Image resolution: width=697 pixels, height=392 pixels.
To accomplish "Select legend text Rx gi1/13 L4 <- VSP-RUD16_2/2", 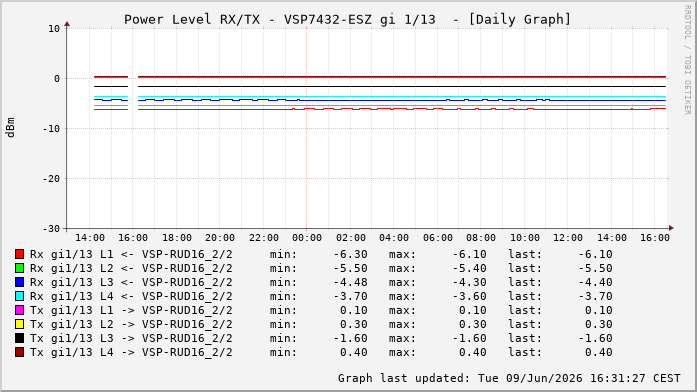I will point(131,296).
